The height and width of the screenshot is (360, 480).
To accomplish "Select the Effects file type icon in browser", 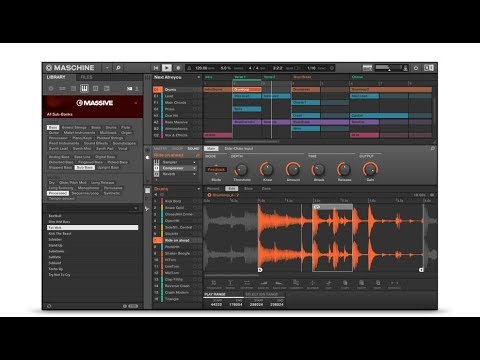I will pyautogui.click(x=96, y=89).
